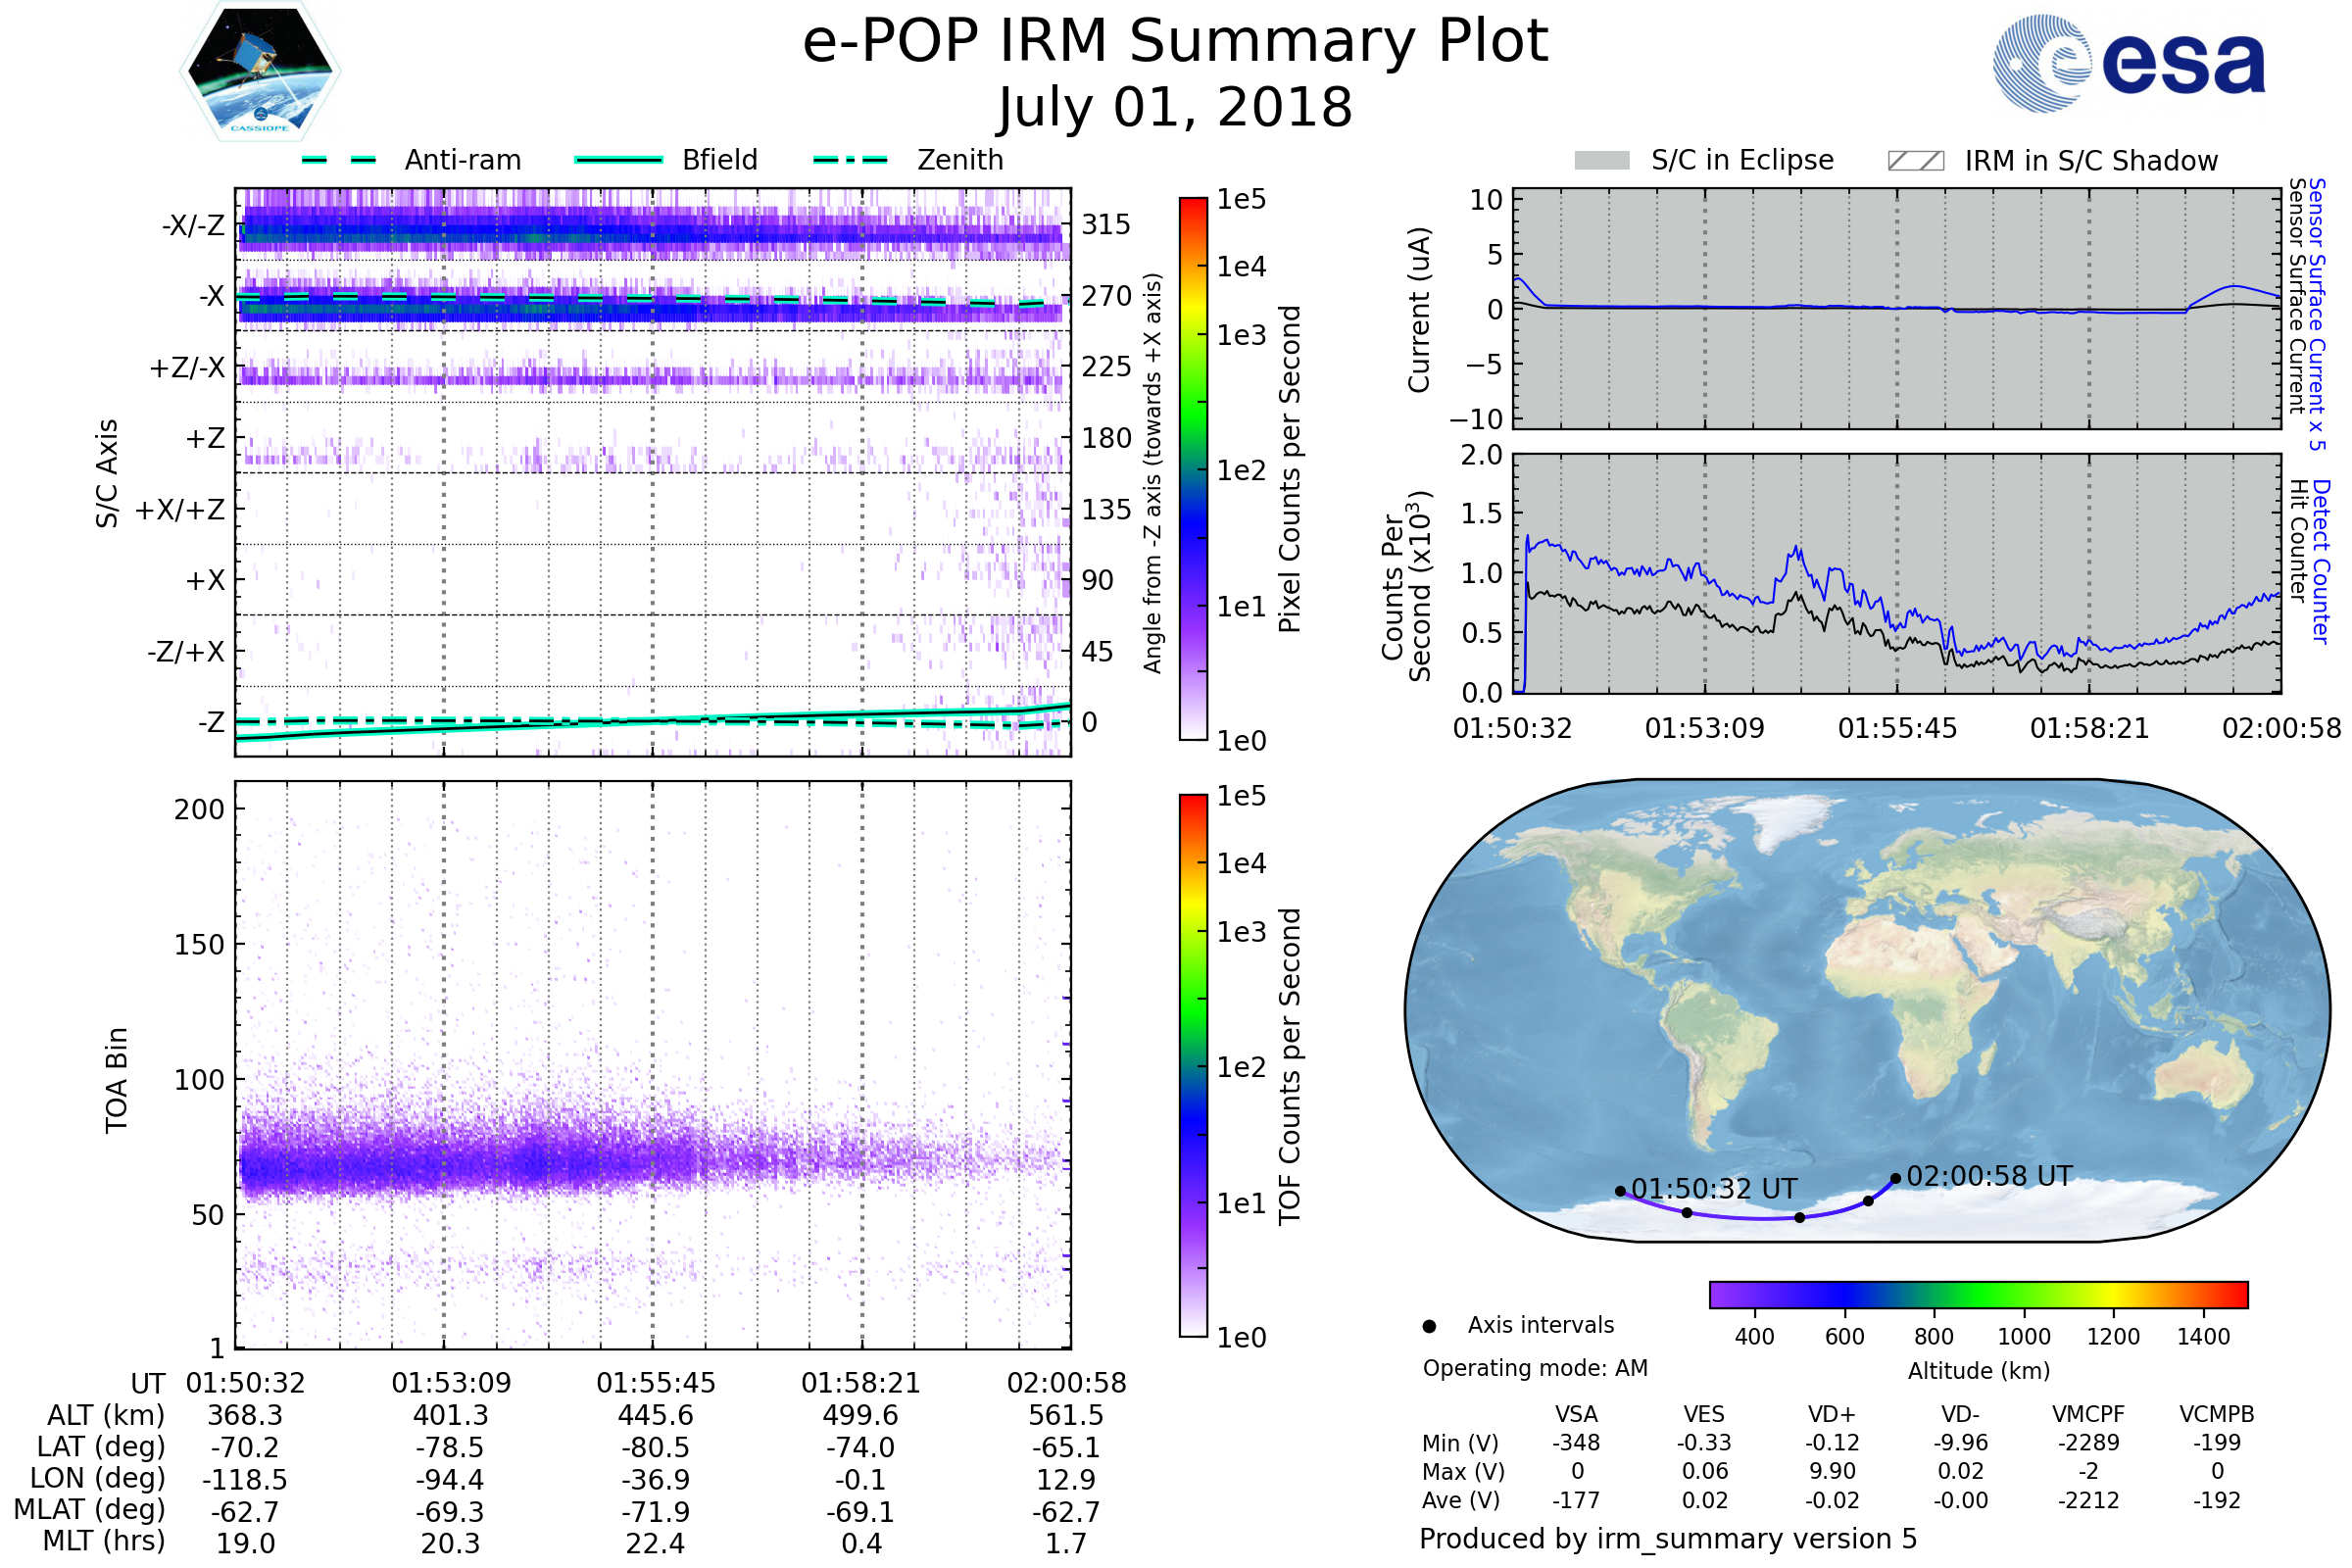Click the -X/-Z row label on S/C axis
Viewport: 2352px width, 1568px height.
point(193,225)
